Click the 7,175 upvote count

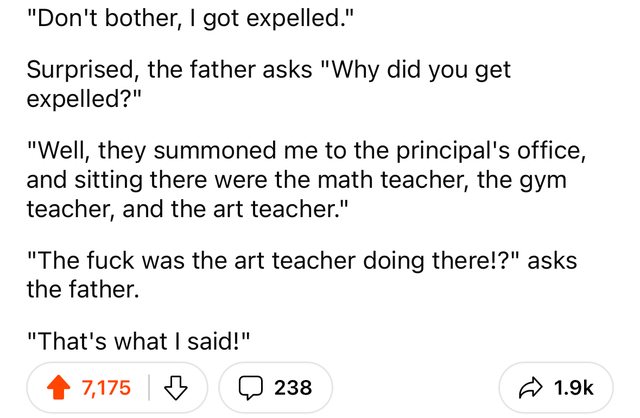(x=108, y=387)
